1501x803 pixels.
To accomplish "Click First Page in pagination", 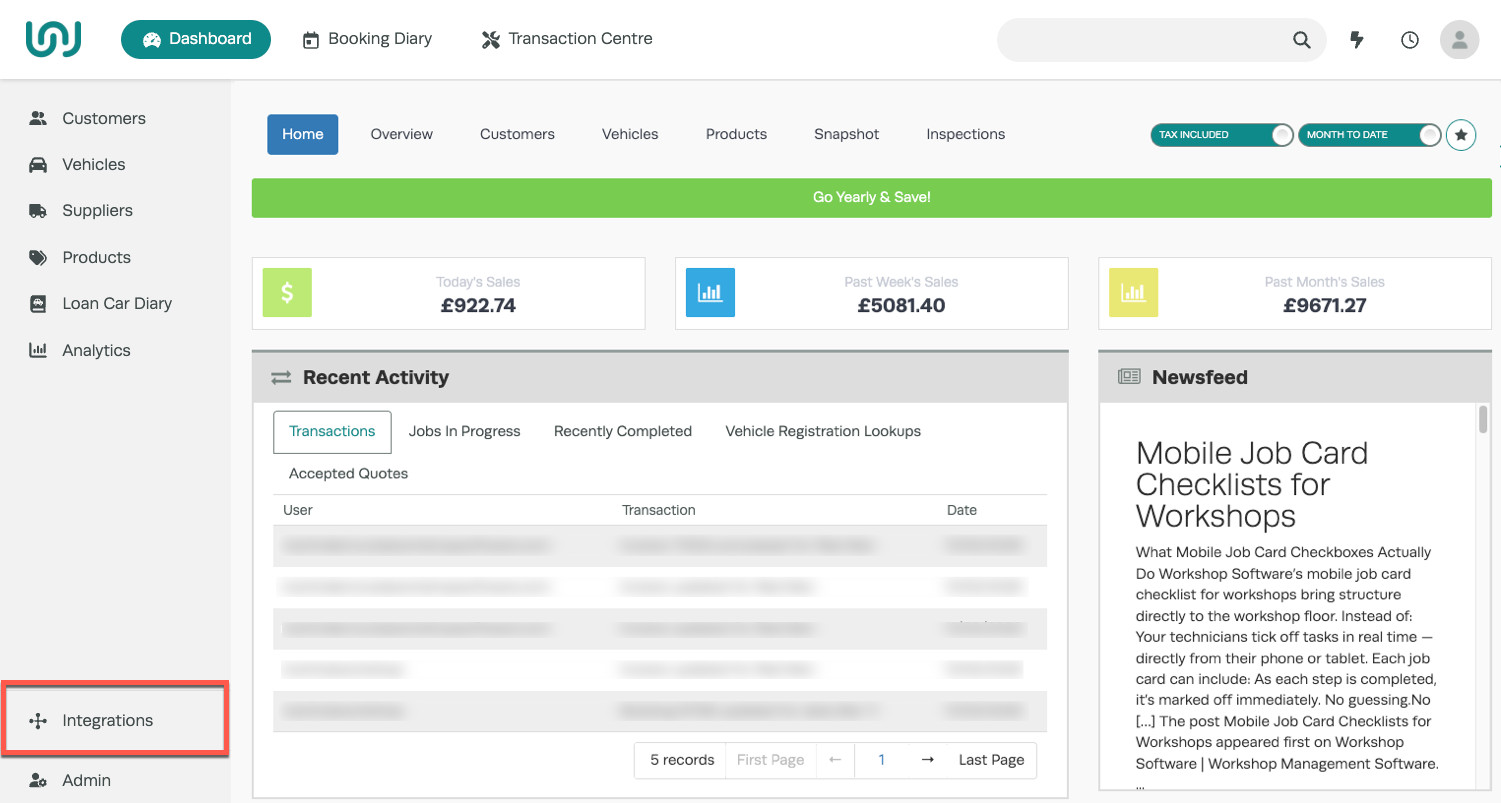I will (770, 760).
